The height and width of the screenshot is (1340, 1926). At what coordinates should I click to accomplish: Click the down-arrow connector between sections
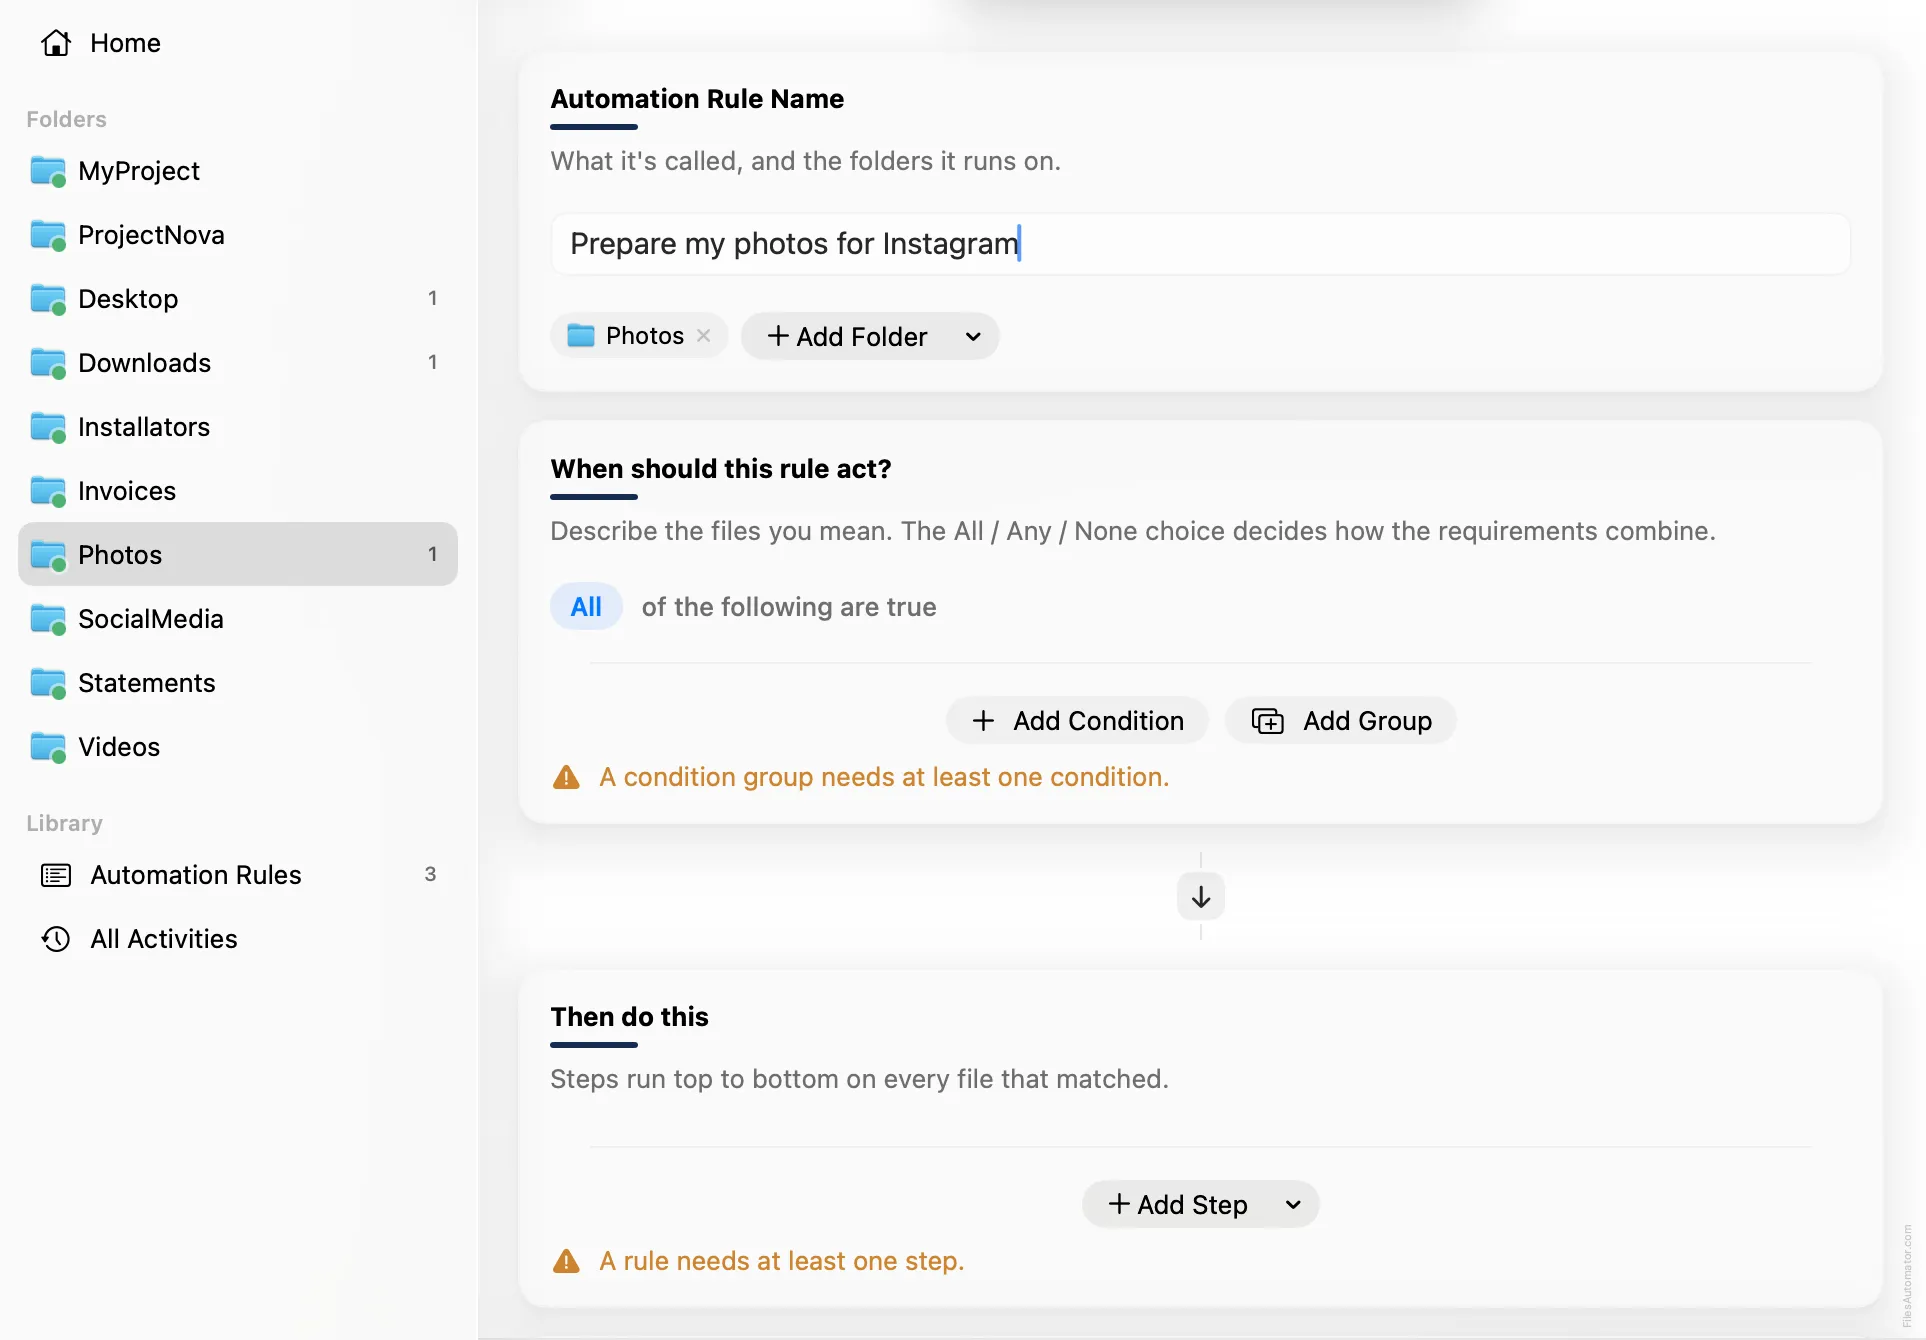1201,897
